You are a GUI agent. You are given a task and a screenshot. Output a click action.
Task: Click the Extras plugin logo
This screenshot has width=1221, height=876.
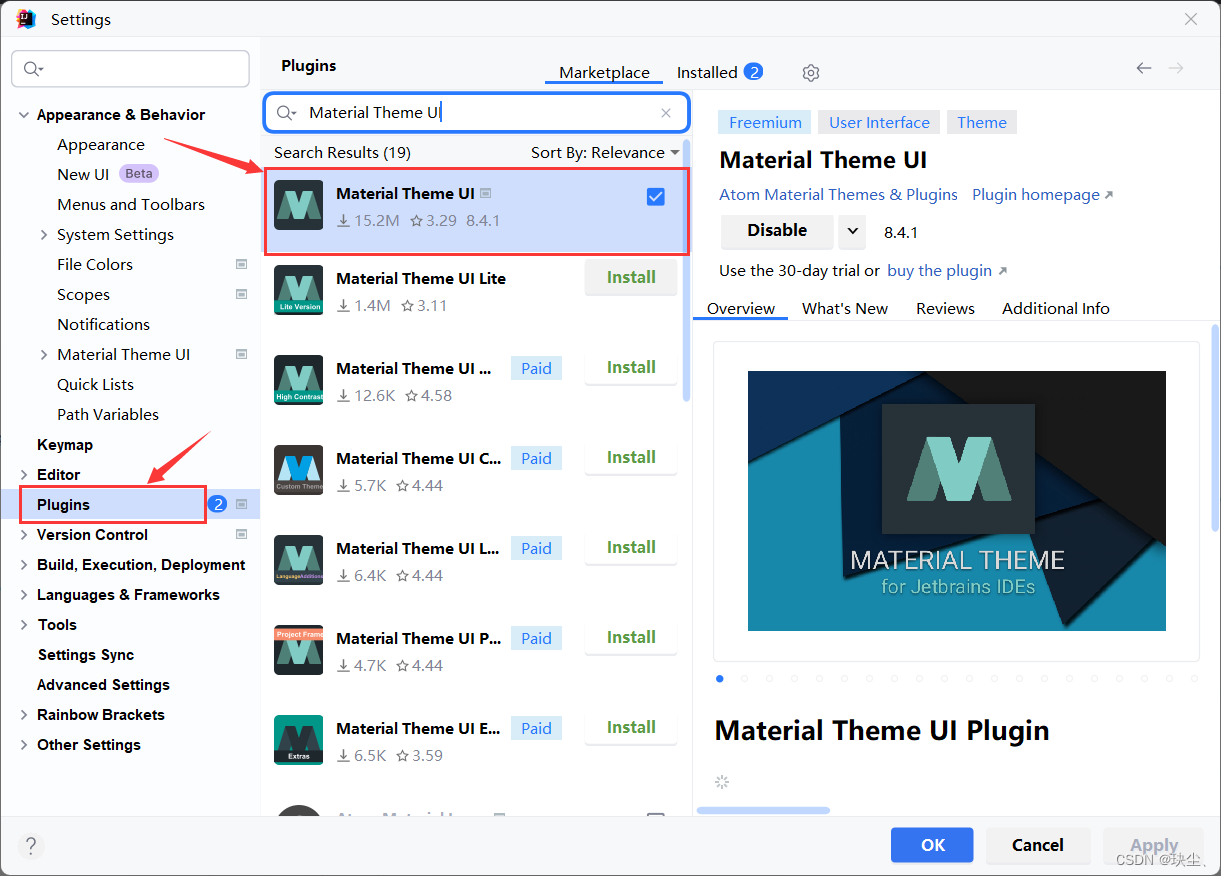tap(298, 740)
